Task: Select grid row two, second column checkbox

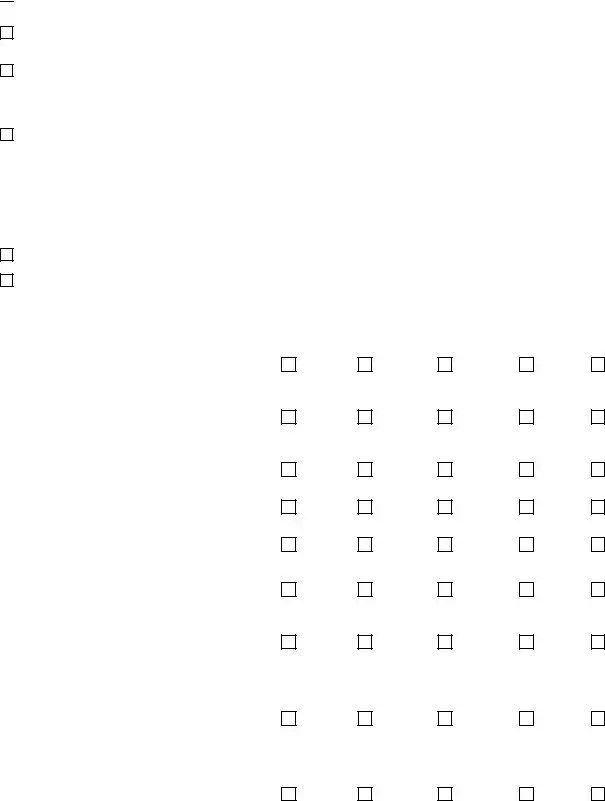Action: point(365,416)
